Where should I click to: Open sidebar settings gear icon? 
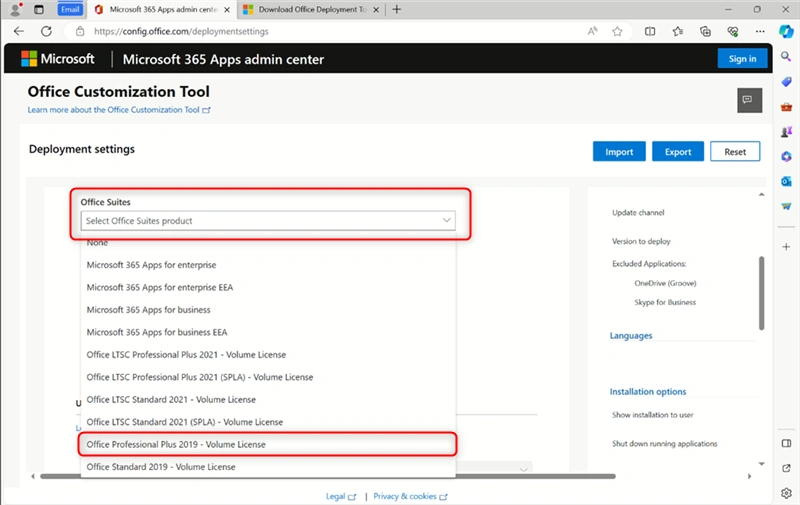click(x=786, y=493)
